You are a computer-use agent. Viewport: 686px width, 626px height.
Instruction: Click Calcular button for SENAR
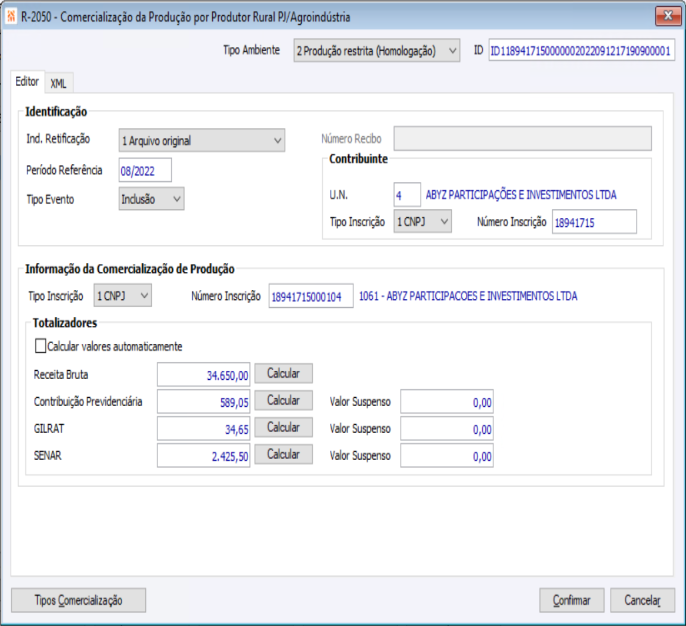(284, 455)
